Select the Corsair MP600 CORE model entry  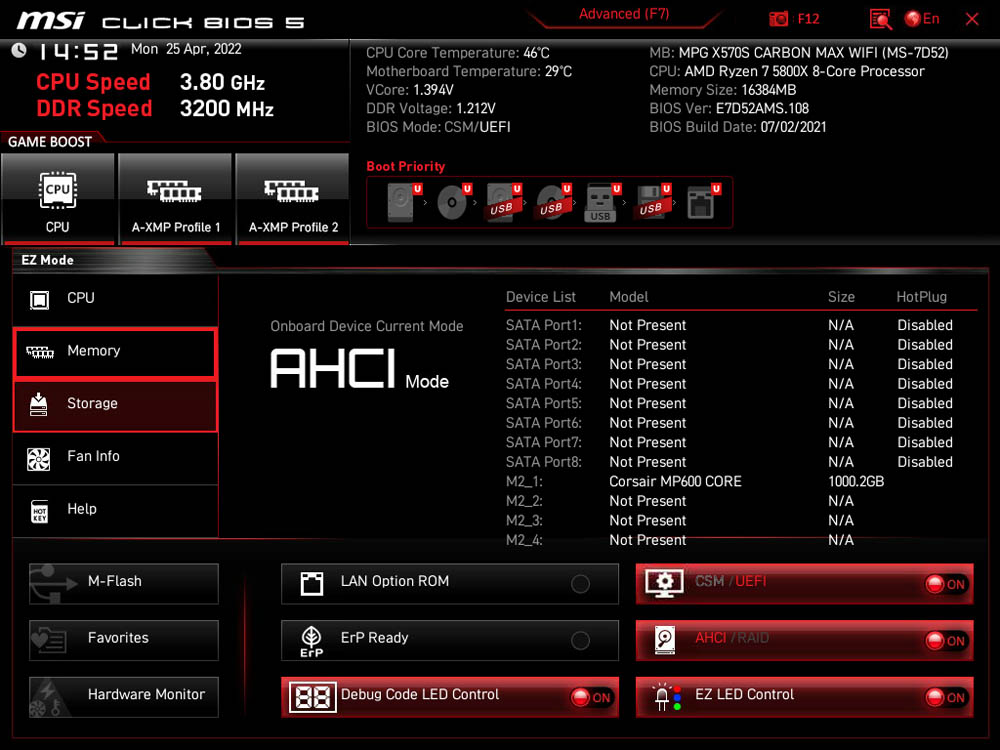tap(675, 482)
